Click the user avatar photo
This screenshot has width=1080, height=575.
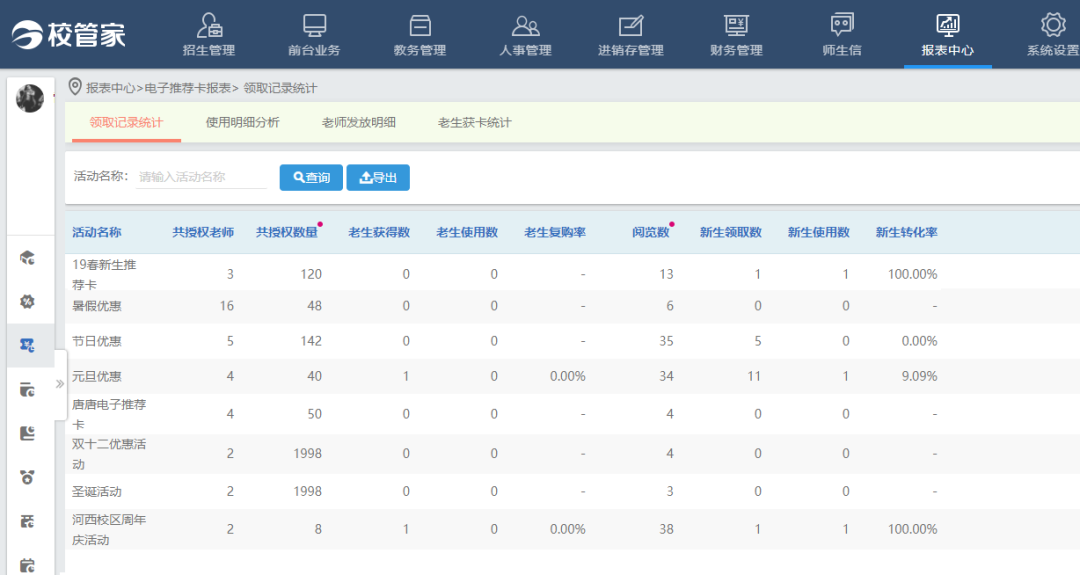[x=30, y=98]
